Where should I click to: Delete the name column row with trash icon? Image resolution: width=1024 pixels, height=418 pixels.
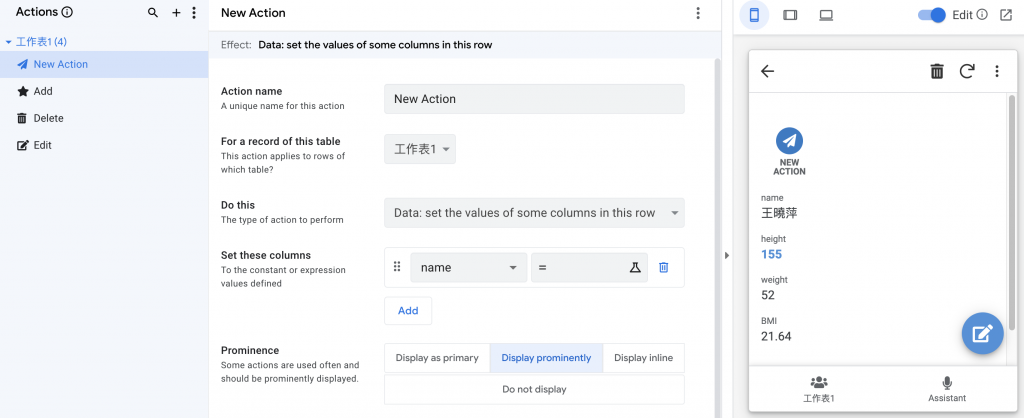click(x=663, y=268)
